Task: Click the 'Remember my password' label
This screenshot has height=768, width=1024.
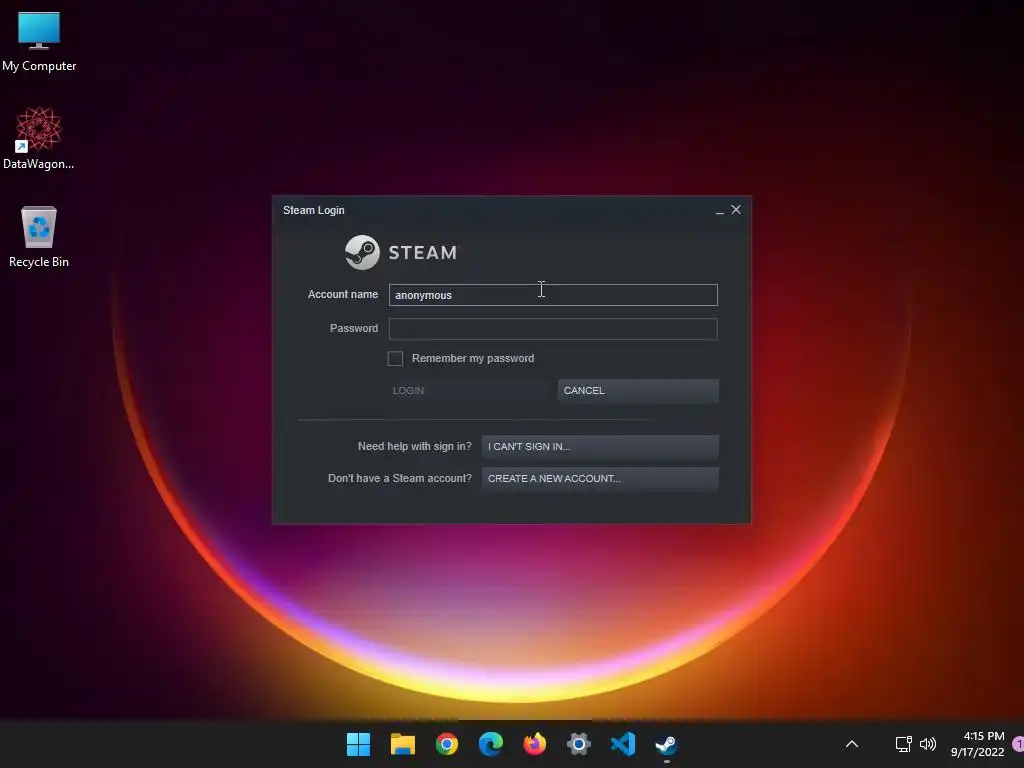Action: (473, 358)
